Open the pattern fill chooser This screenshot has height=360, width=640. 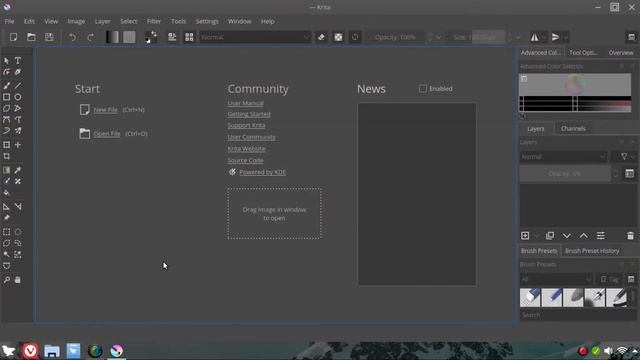(x=129, y=37)
